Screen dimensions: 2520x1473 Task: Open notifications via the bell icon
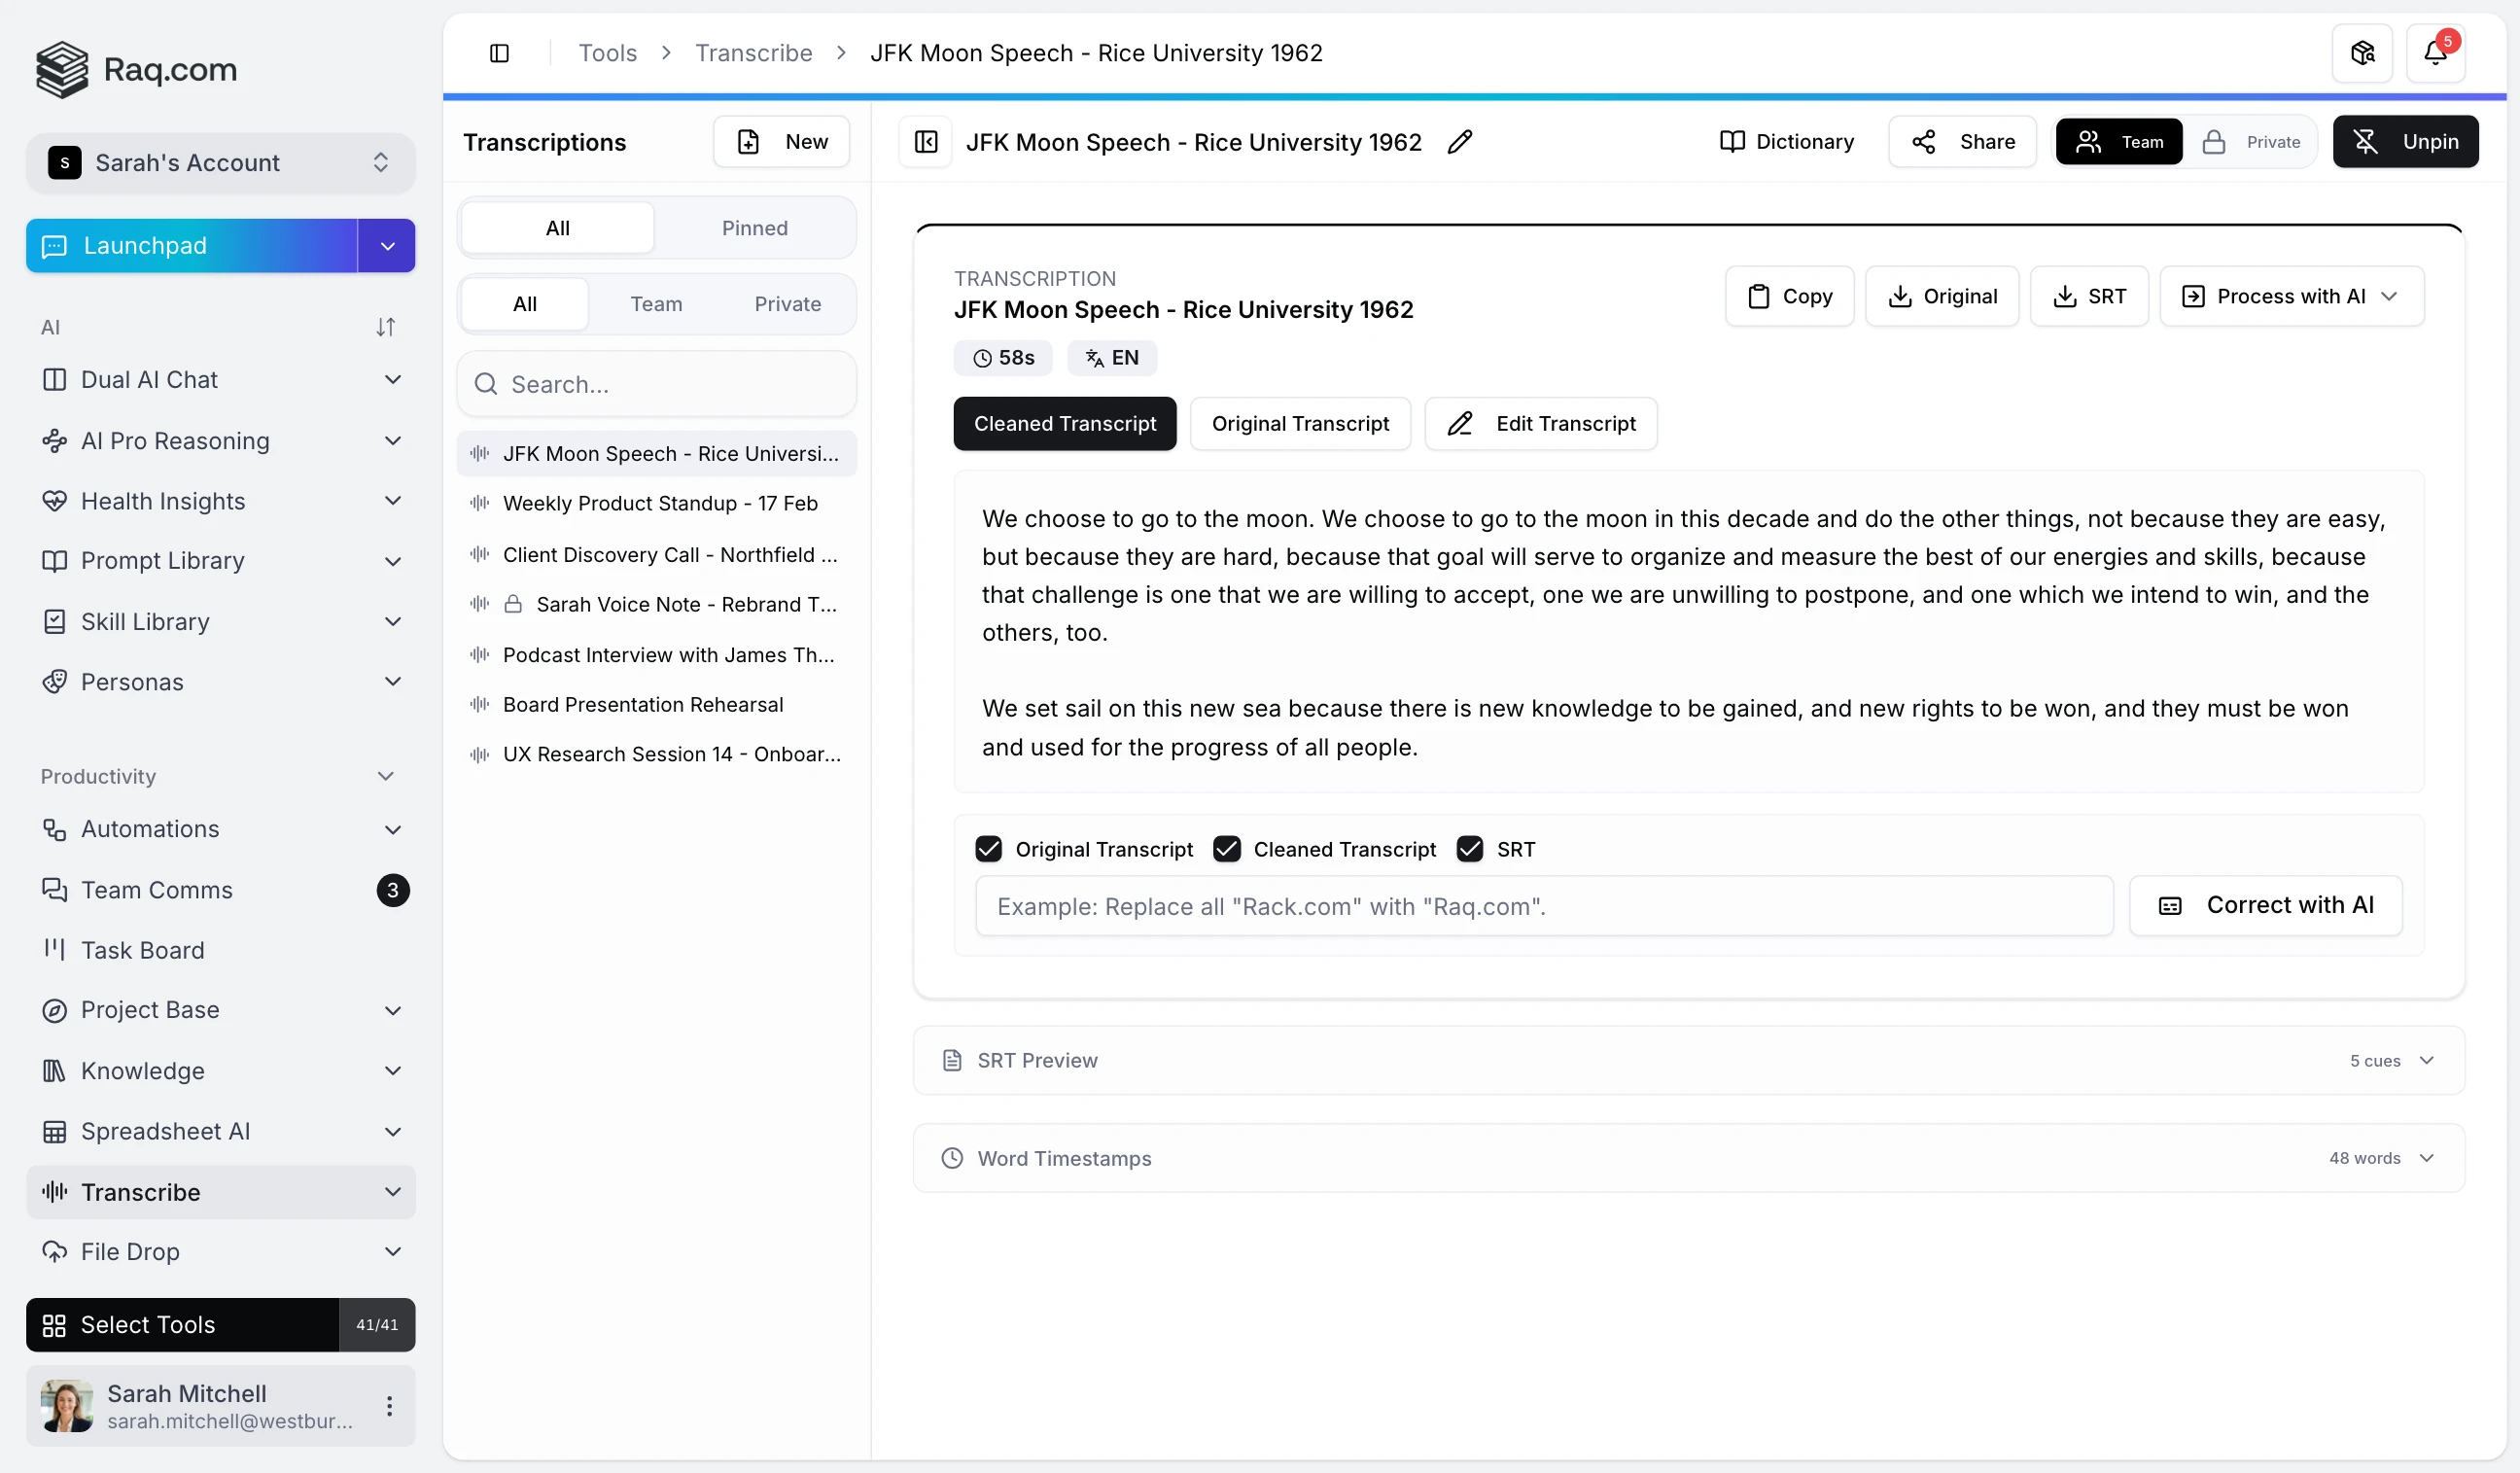[2437, 52]
